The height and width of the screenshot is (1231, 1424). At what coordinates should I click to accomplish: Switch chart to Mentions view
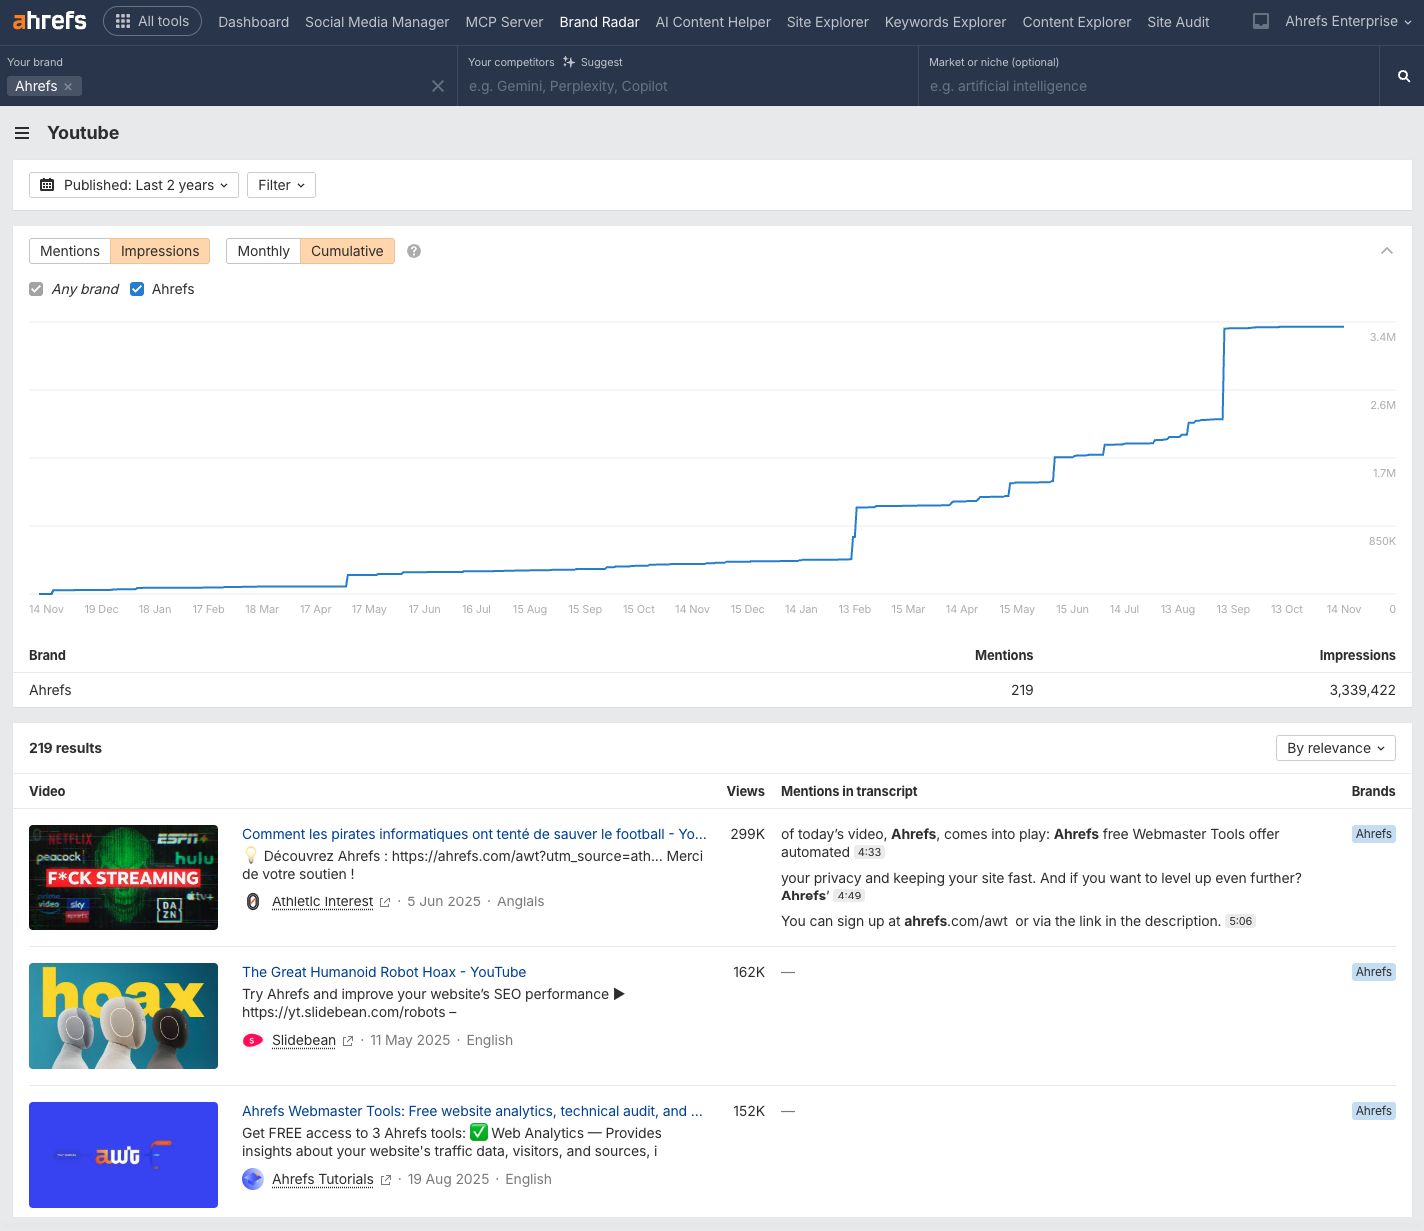(69, 251)
